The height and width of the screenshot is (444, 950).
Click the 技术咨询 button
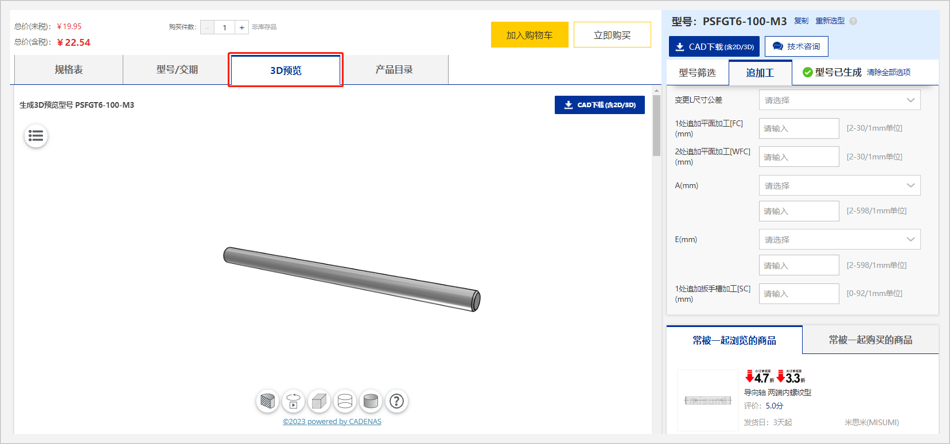click(796, 47)
